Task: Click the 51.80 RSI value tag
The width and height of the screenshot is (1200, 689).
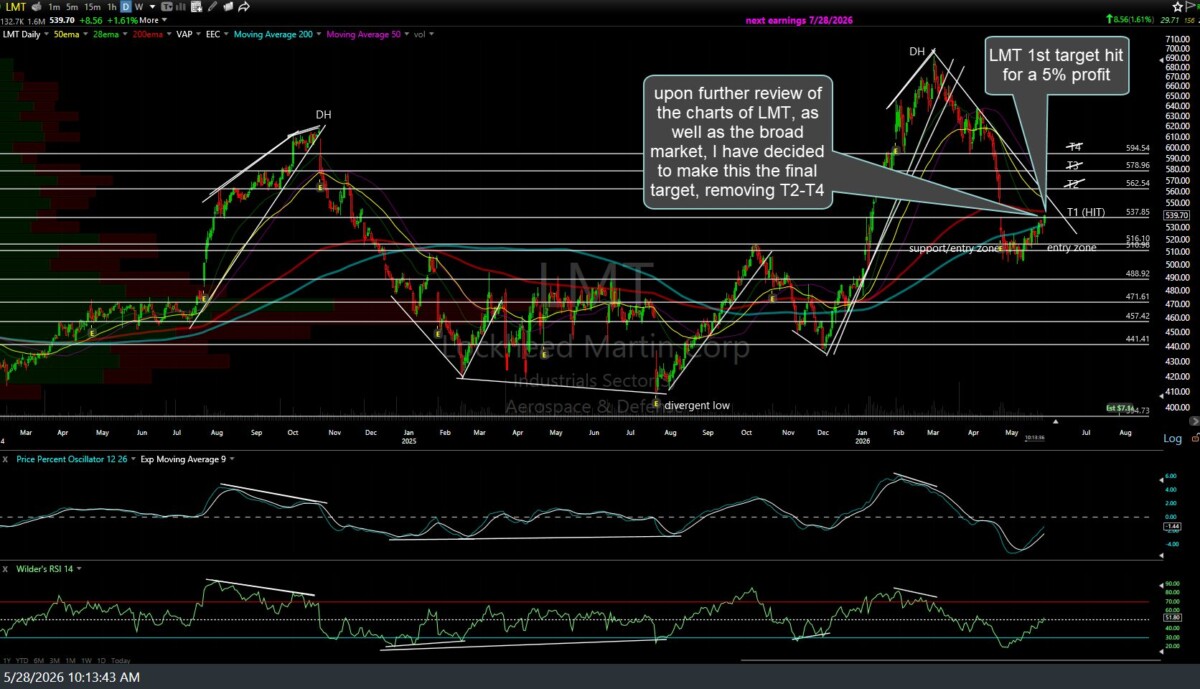Action: point(1173,617)
